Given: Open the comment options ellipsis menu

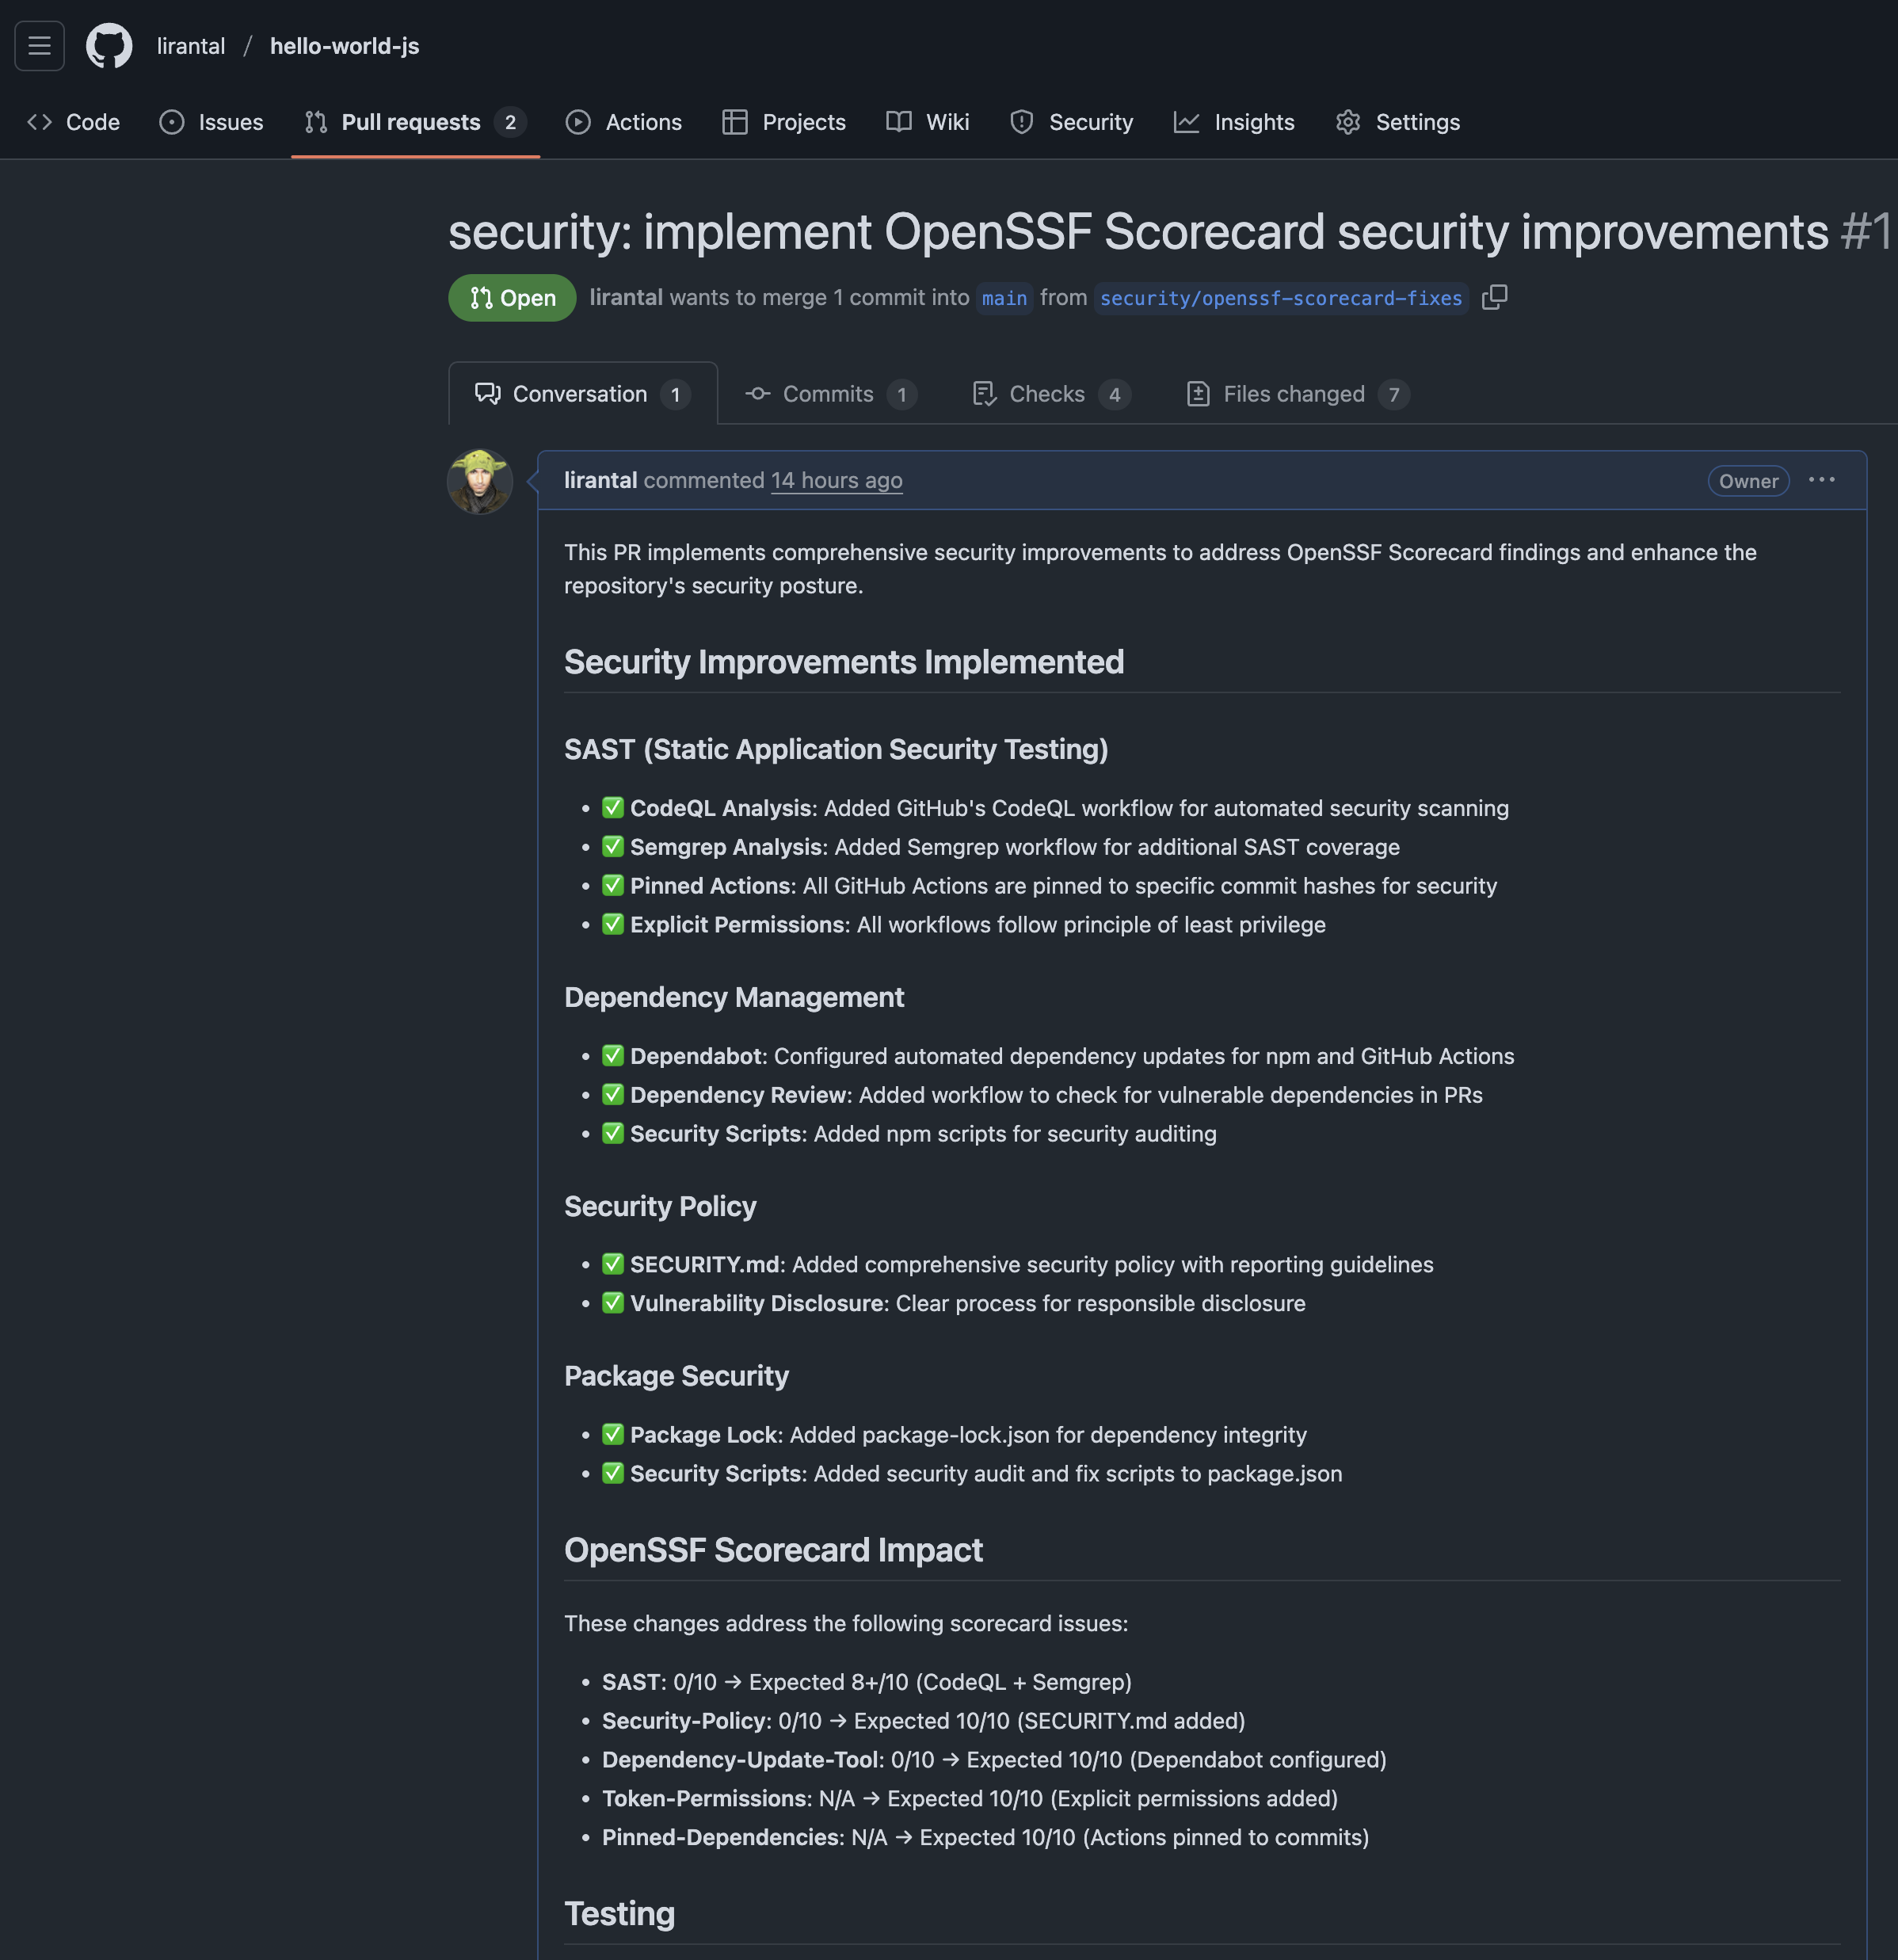Looking at the screenshot, I should click(x=1821, y=480).
